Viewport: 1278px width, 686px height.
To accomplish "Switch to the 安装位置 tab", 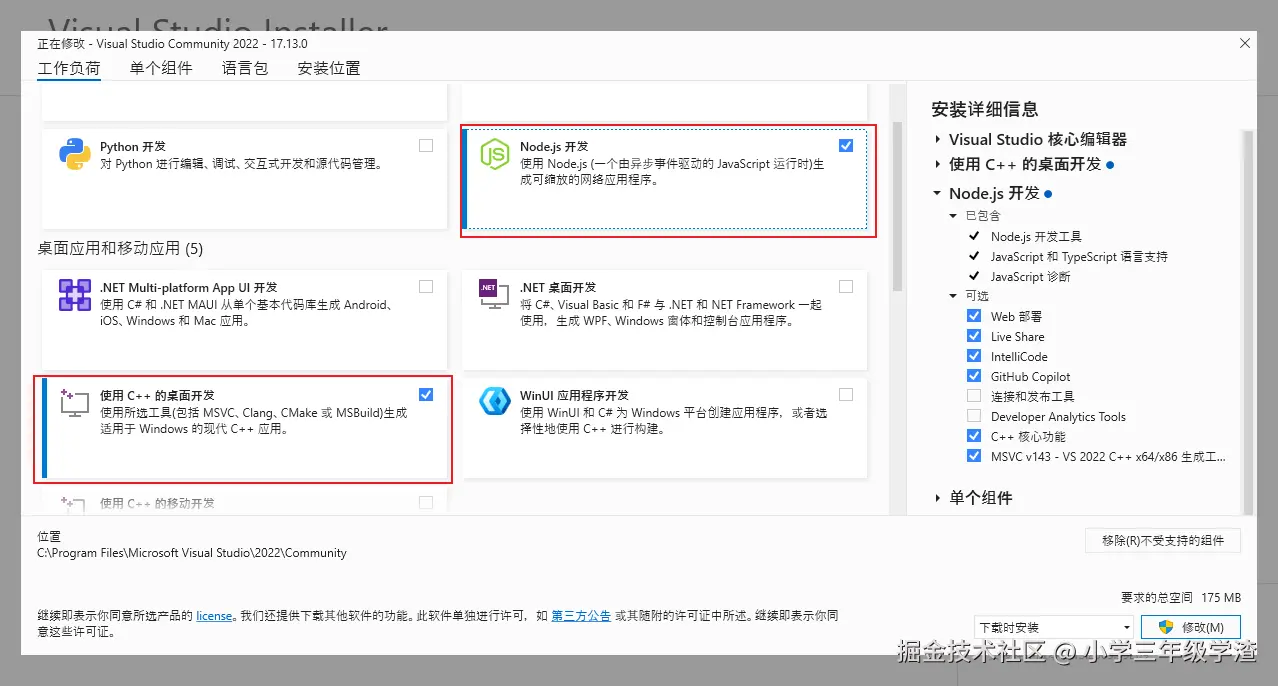I will (329, 68).
